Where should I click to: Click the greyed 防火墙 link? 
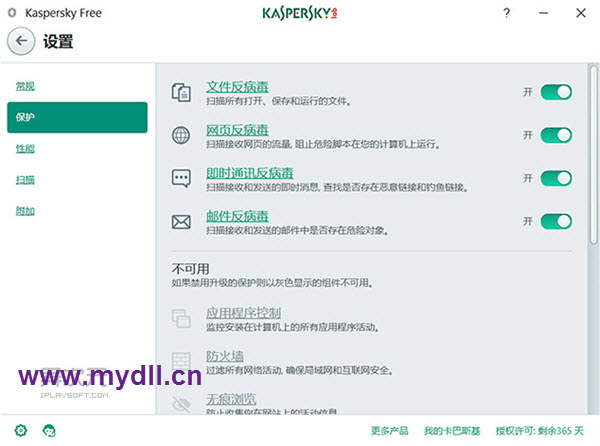(225, 356)
